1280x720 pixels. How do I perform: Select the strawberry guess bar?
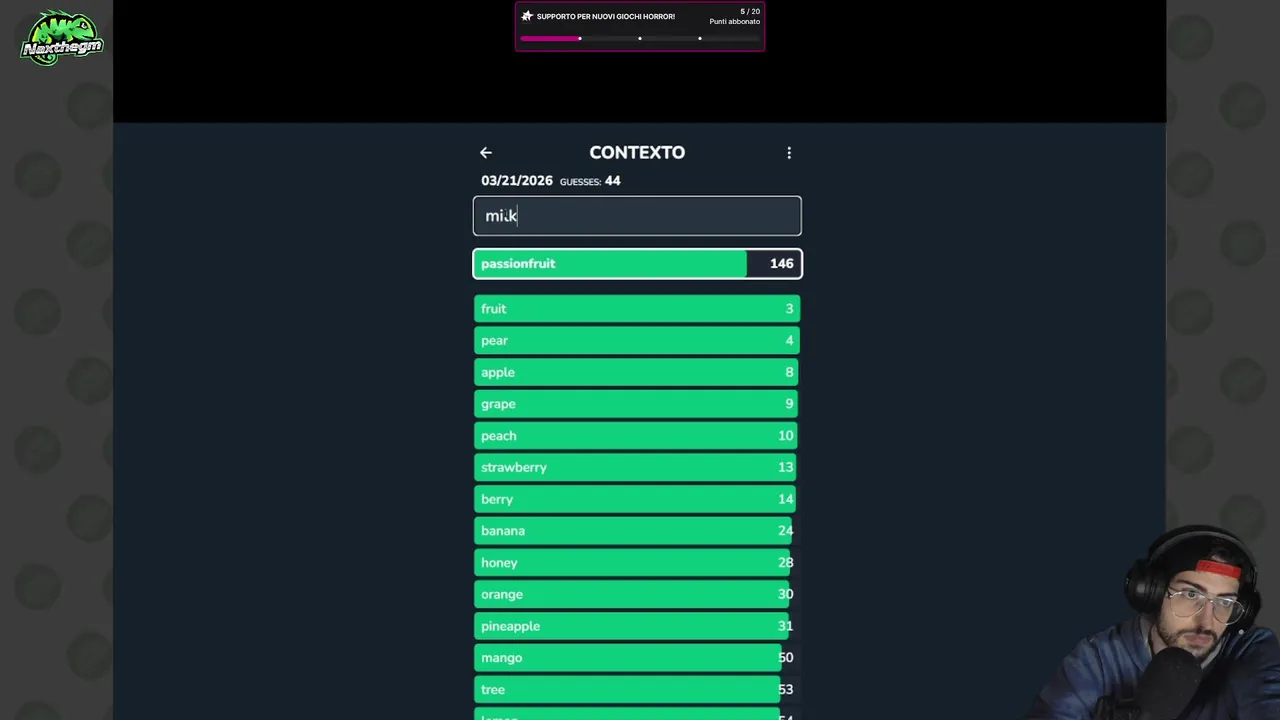point(637,467)
